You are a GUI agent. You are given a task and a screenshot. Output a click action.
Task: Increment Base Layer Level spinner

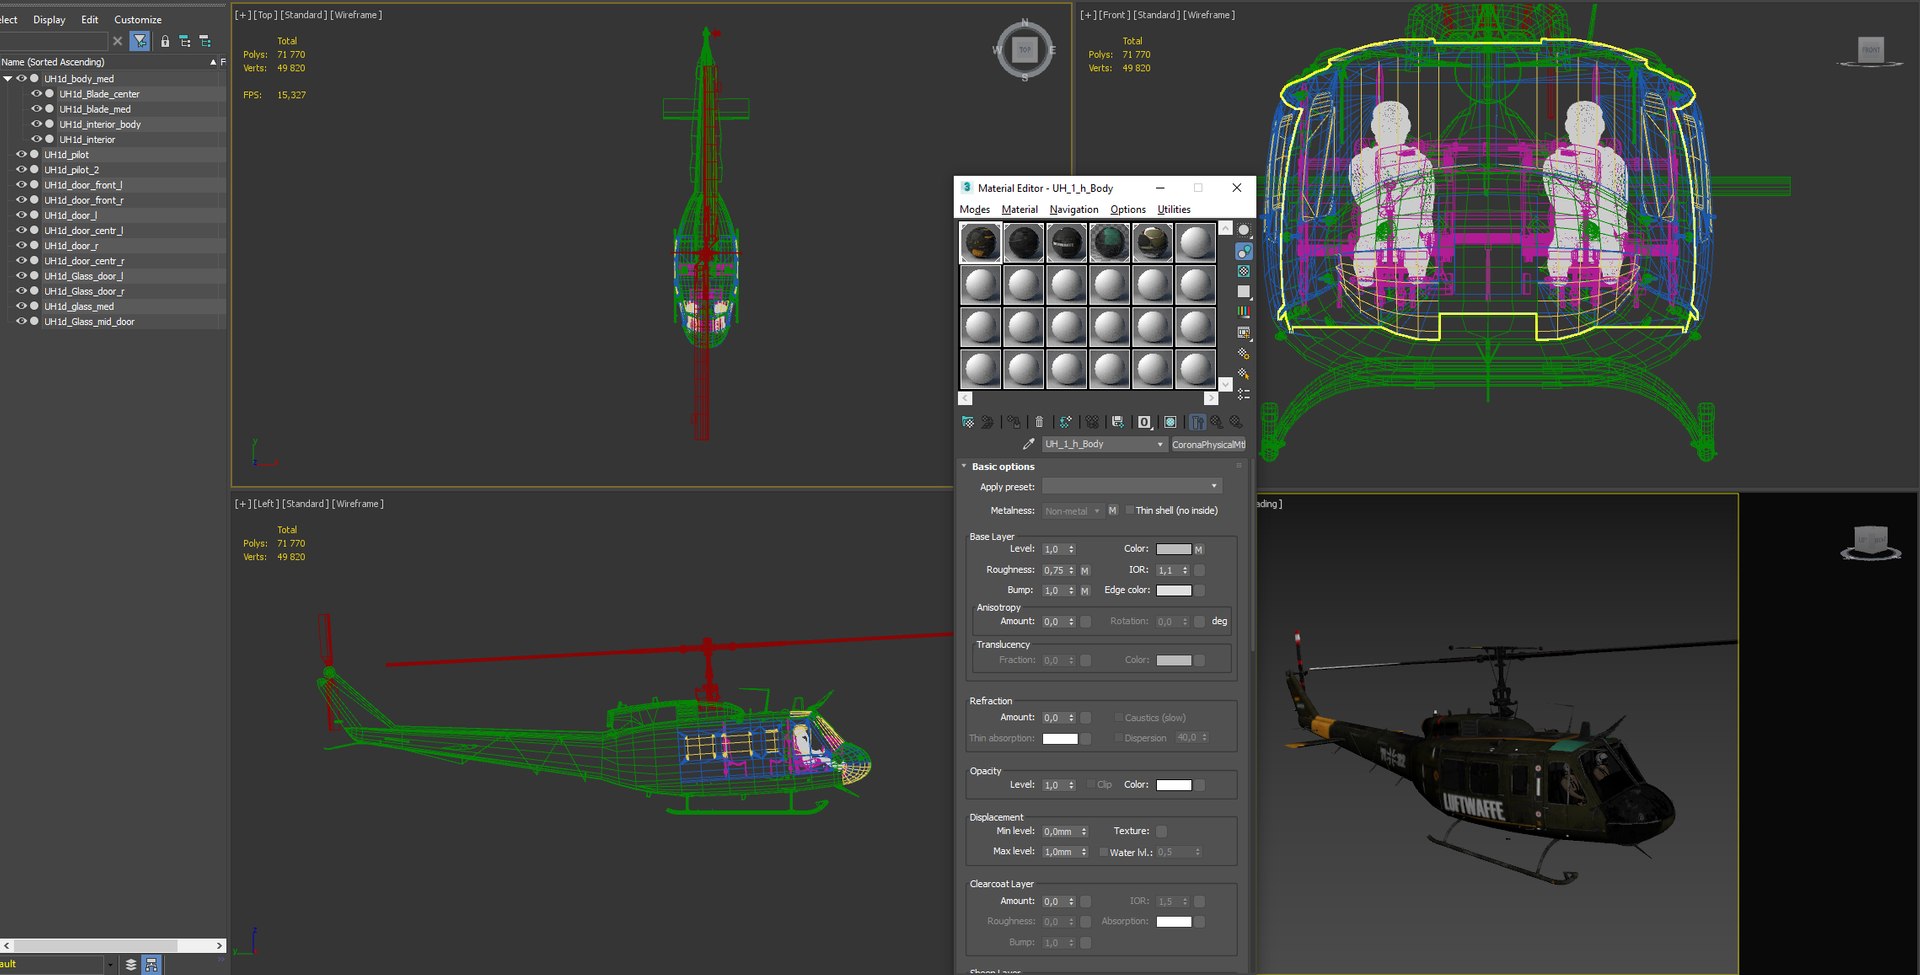point(1072,546)
